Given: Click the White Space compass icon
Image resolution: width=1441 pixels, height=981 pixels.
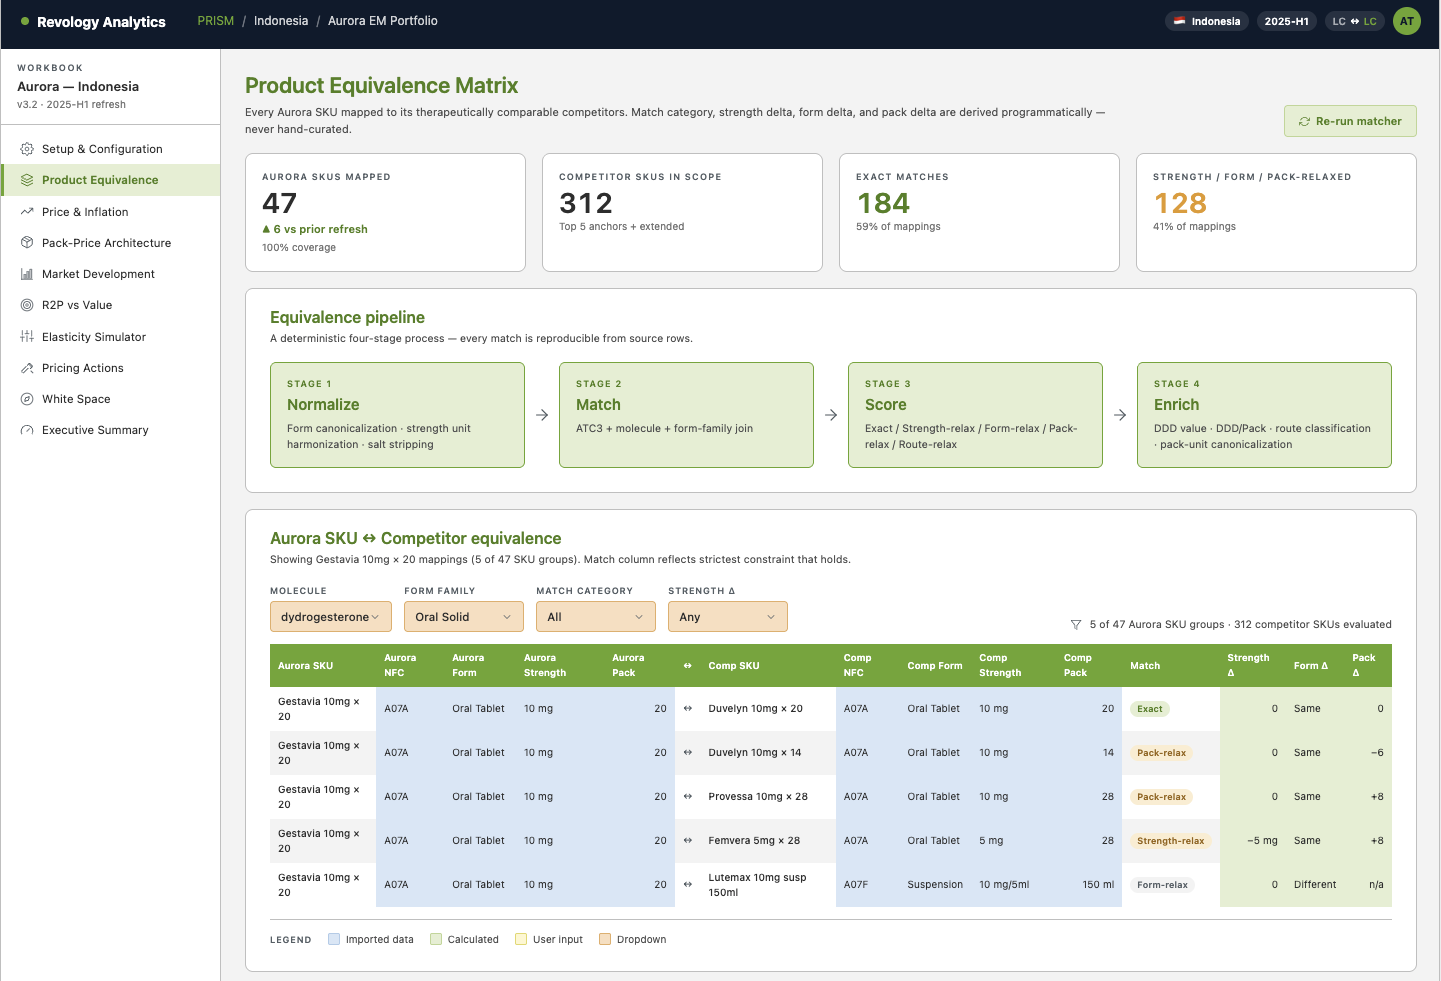Looking at the screenshot, I should click(x=27, y=399).
